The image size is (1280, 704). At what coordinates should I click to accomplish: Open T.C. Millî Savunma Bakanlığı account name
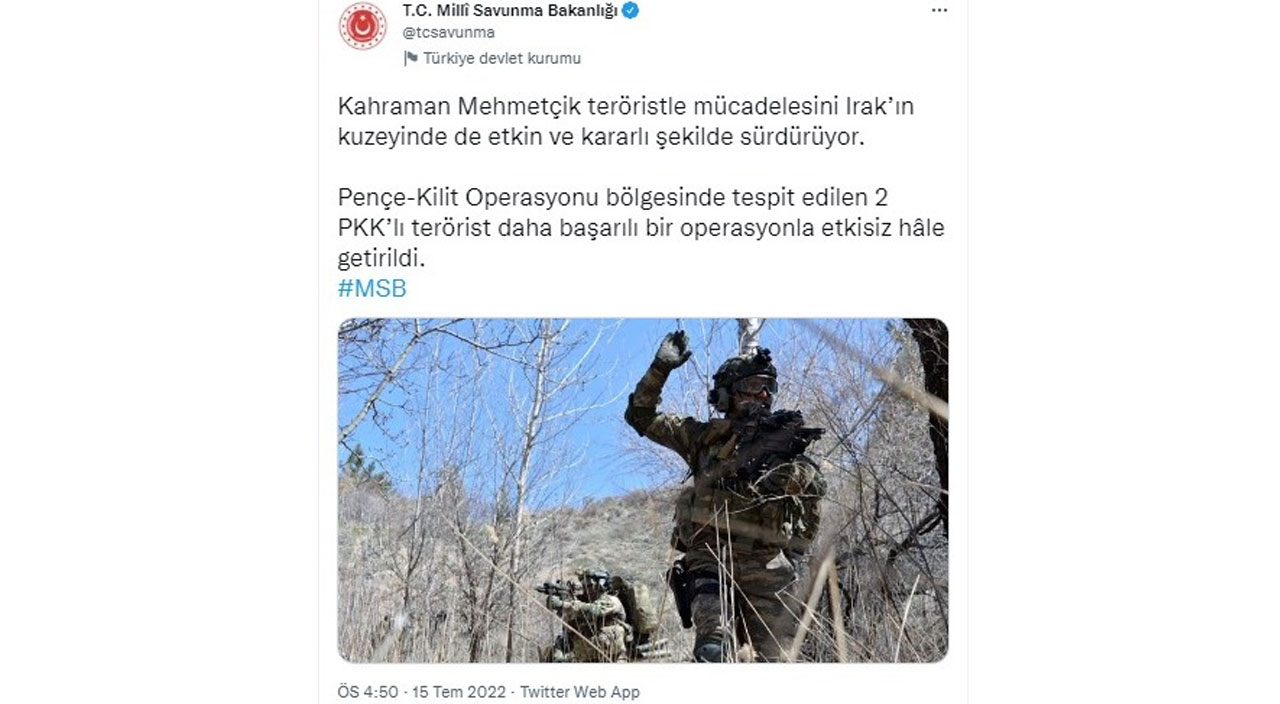tap(510, 11)
